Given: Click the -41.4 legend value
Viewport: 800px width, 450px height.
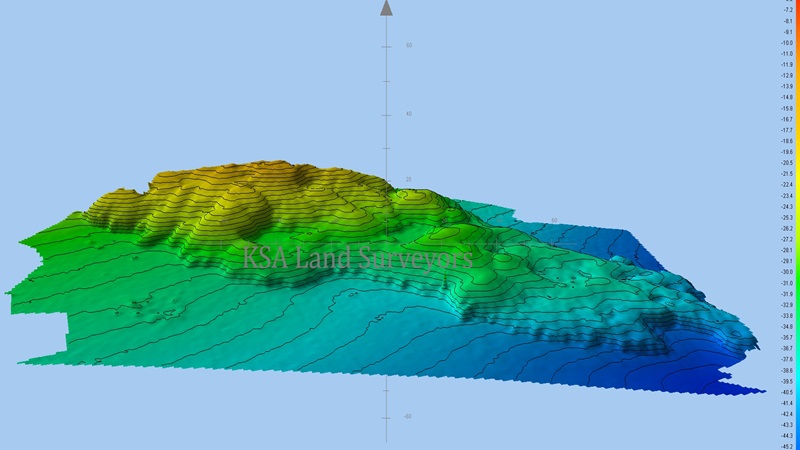Looking at the screenshot, I should (787, 403).
